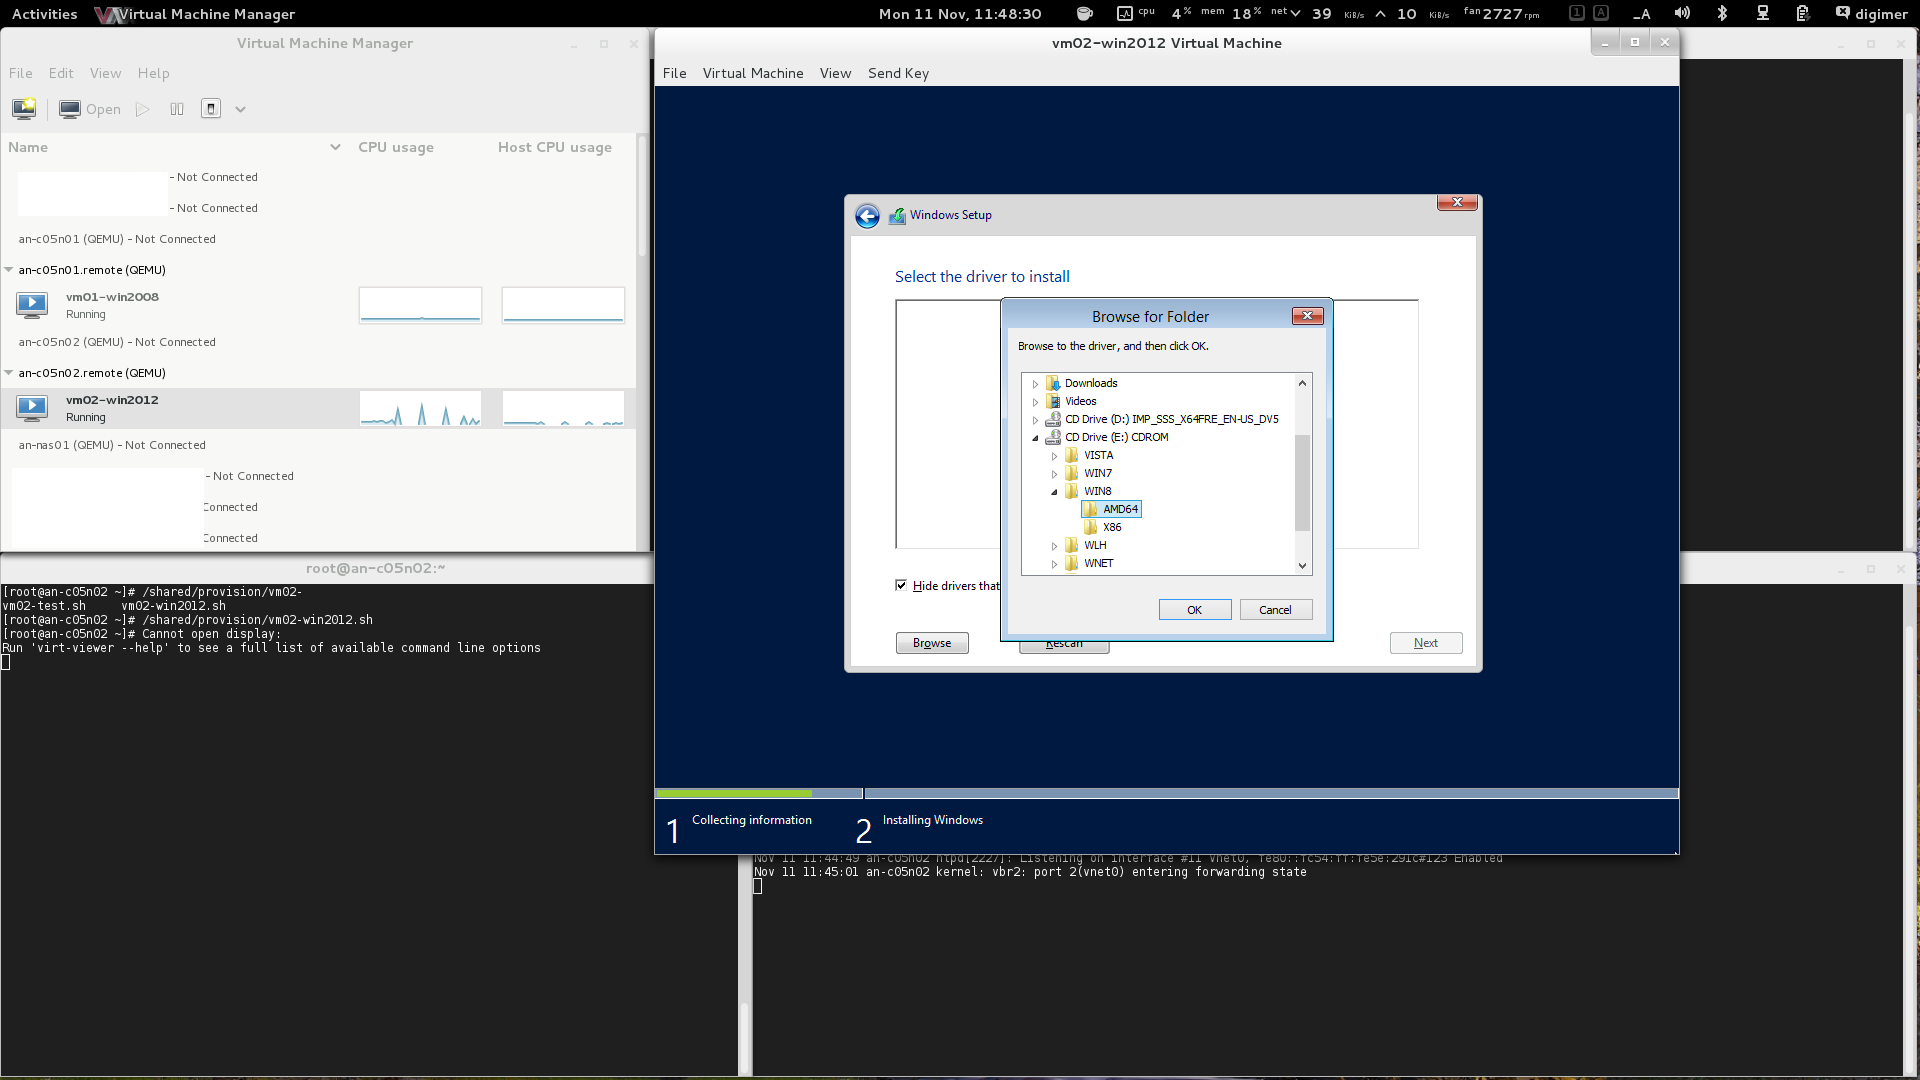Click Activities in the top bar
Screen dimensions: 1920x1080
[x=44, y=14]
